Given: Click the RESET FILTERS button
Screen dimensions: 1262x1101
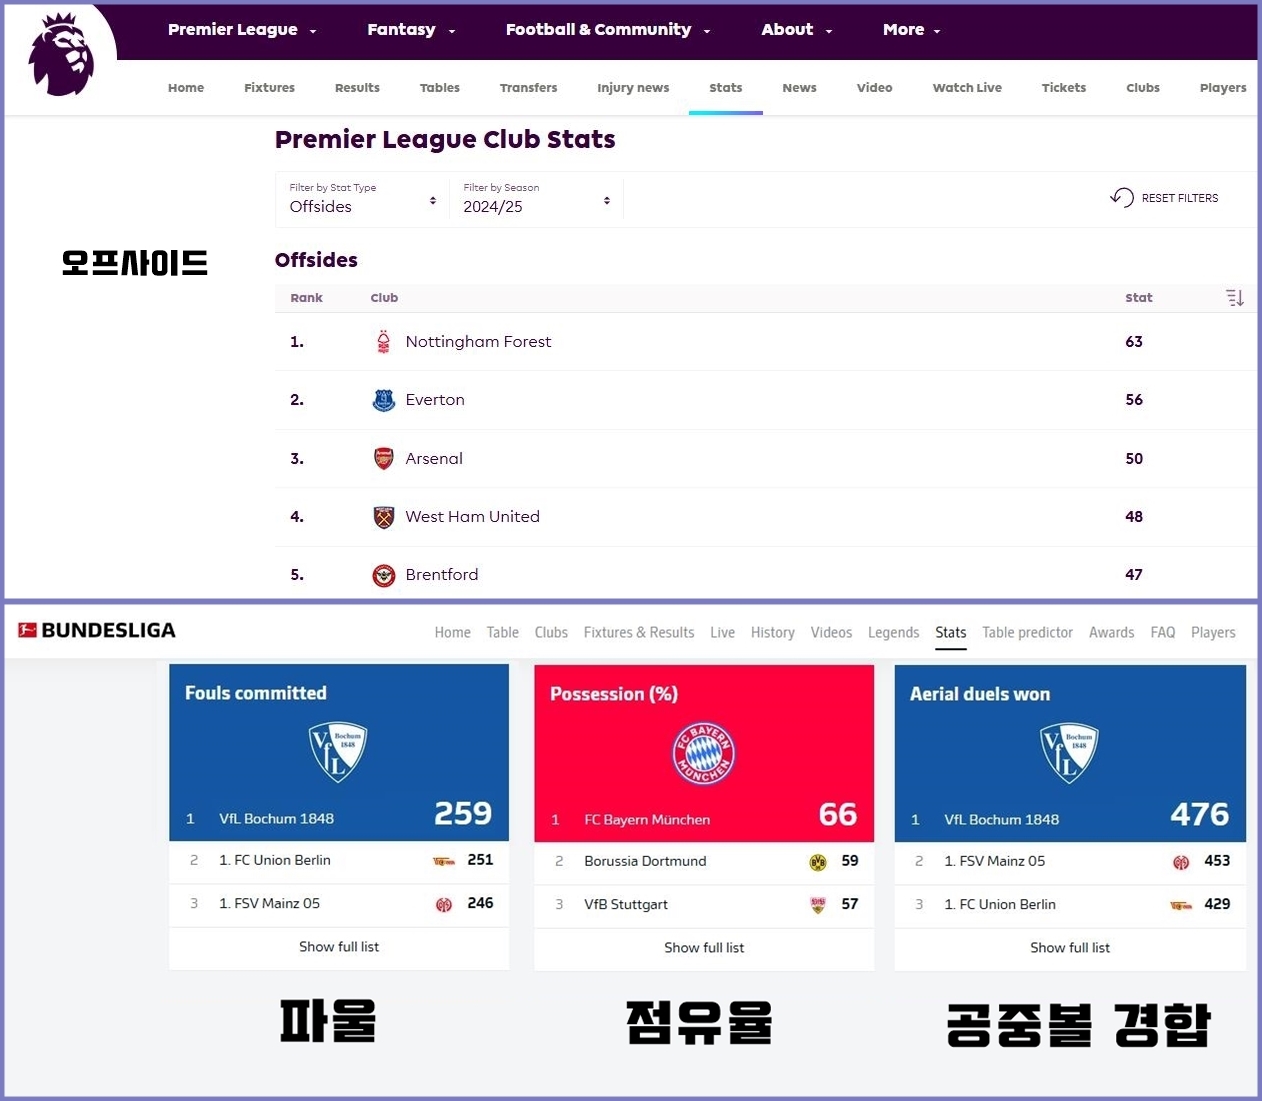Looking at the screenshot, I should pyautogui.click(x=1165, y=198).
